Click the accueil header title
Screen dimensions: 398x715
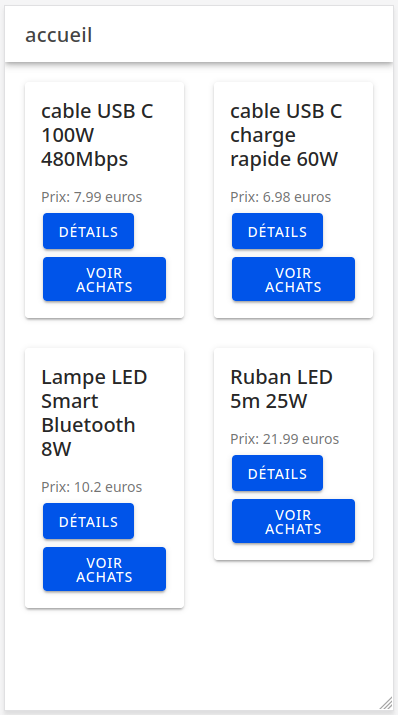click(x=59, y=35)
